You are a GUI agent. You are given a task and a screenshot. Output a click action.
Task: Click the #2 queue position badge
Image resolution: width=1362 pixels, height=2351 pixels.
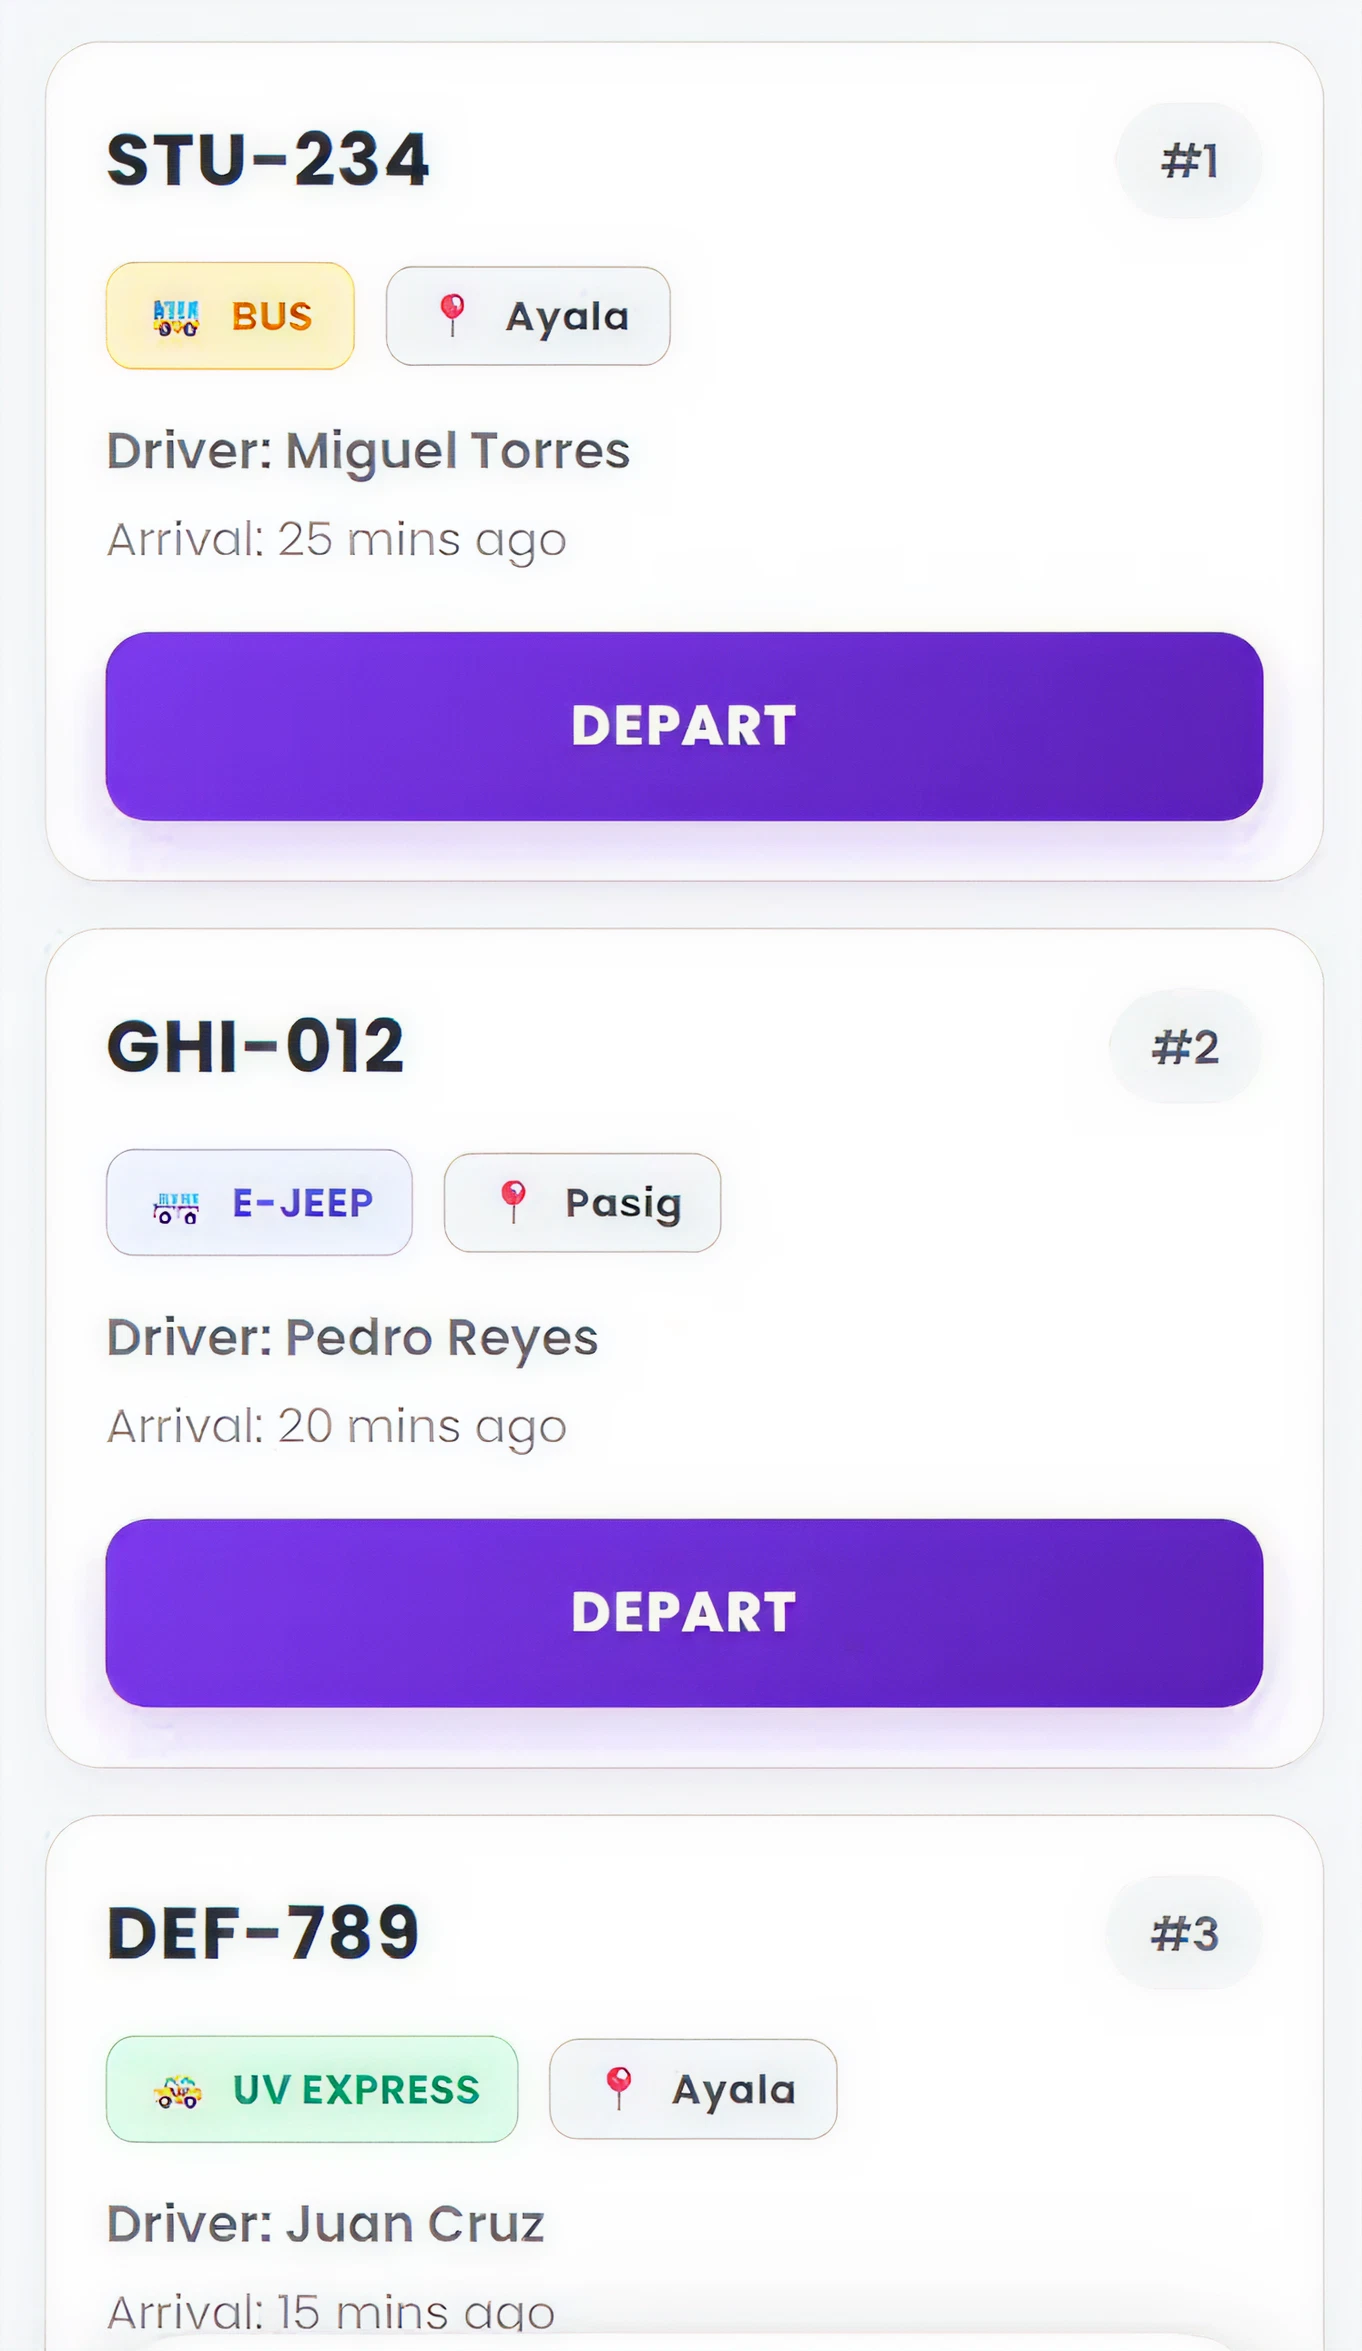coord(1185,1047)
